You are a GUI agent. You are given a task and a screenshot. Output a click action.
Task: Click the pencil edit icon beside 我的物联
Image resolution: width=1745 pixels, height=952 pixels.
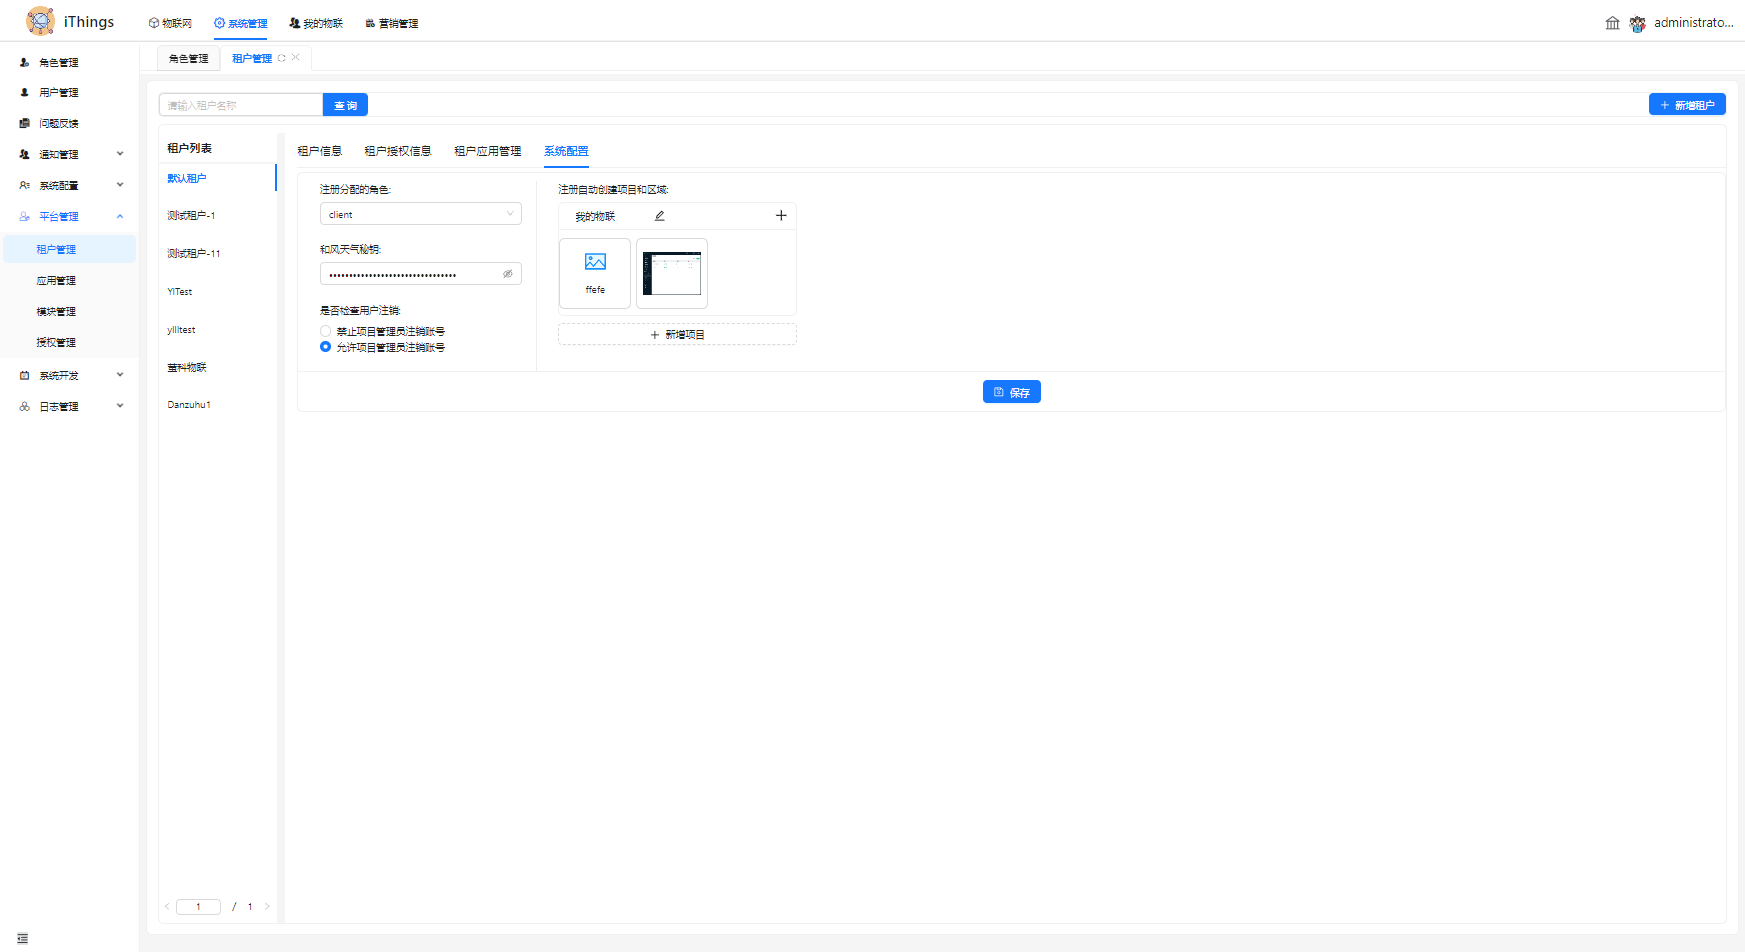coord(660,216)
